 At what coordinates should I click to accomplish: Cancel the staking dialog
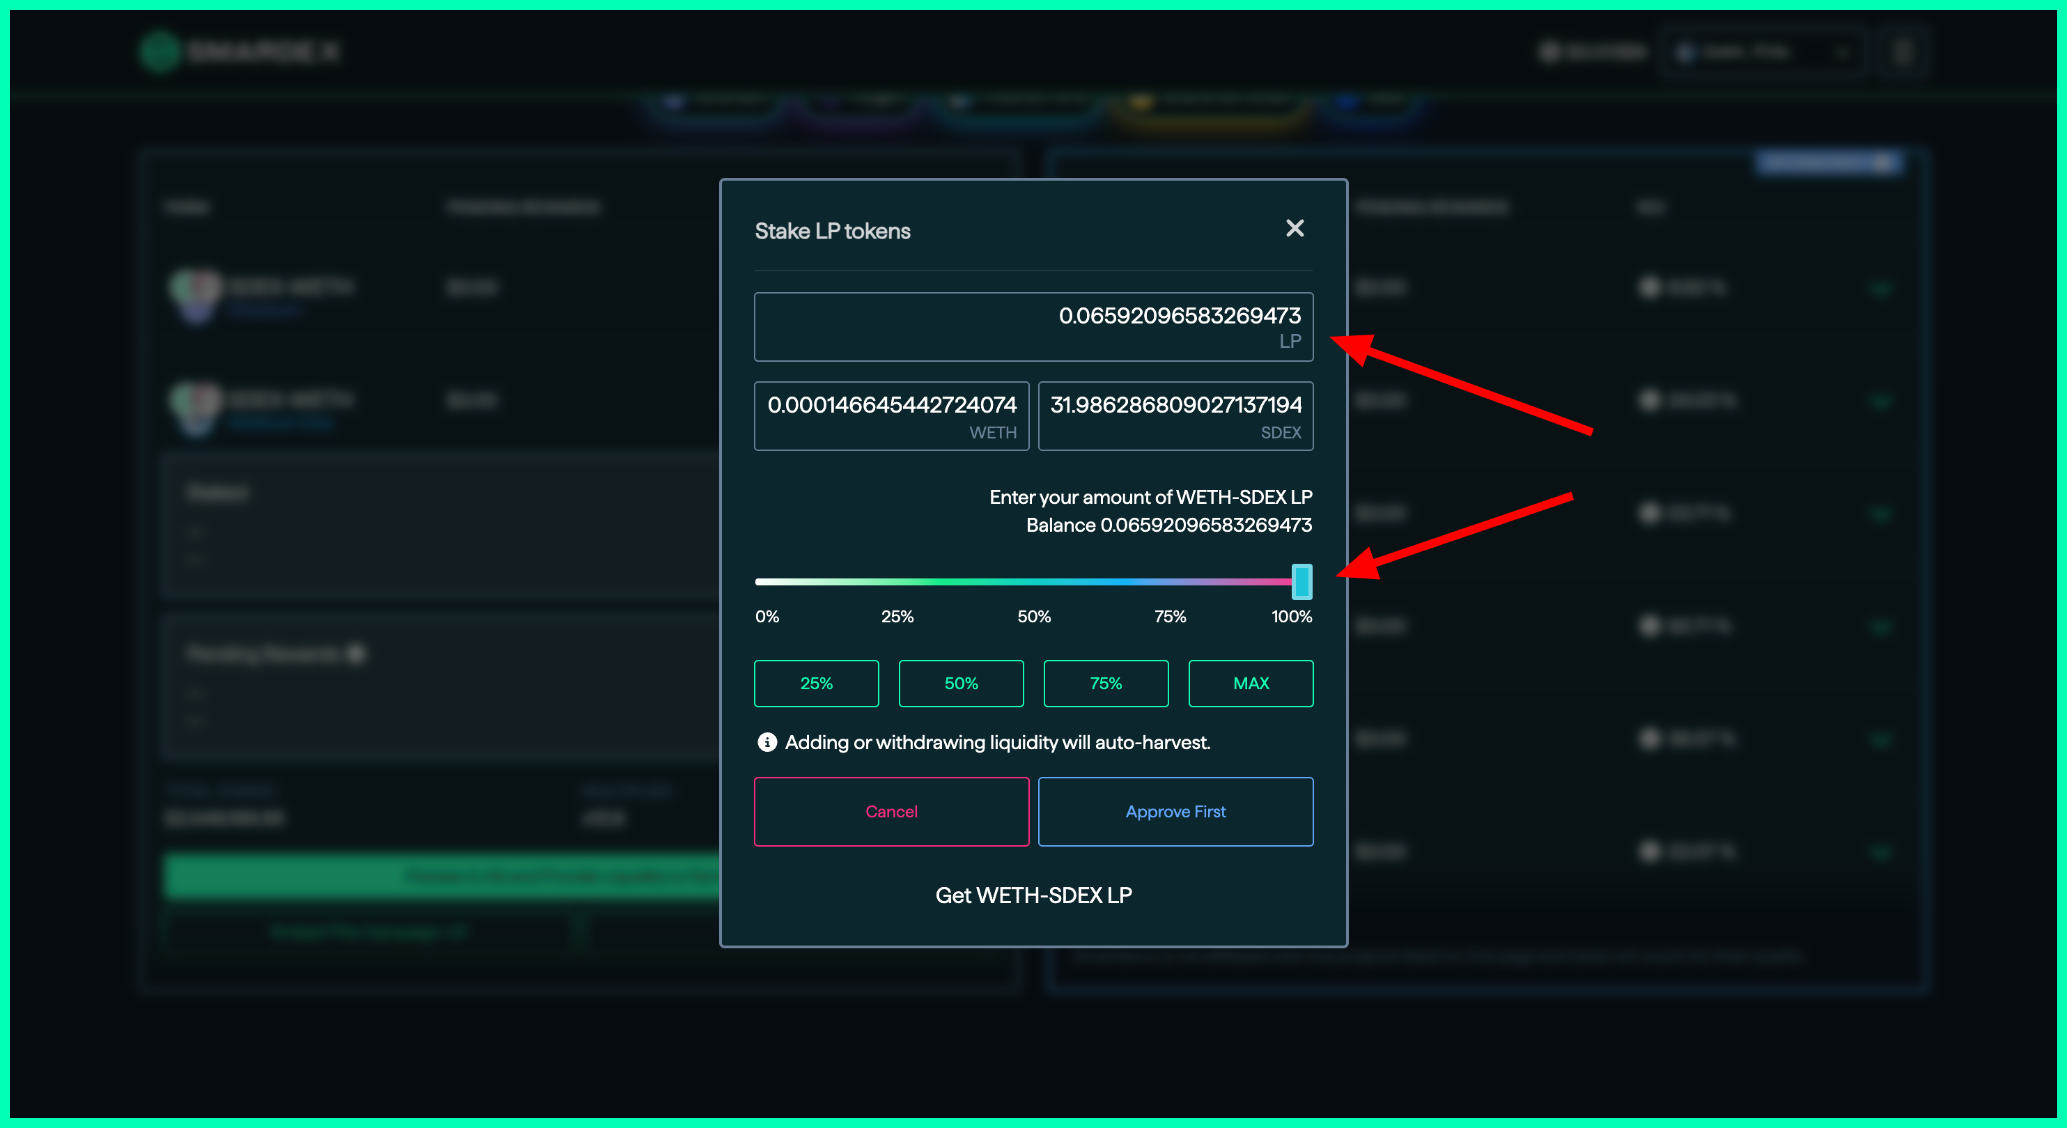pos(891,811)
